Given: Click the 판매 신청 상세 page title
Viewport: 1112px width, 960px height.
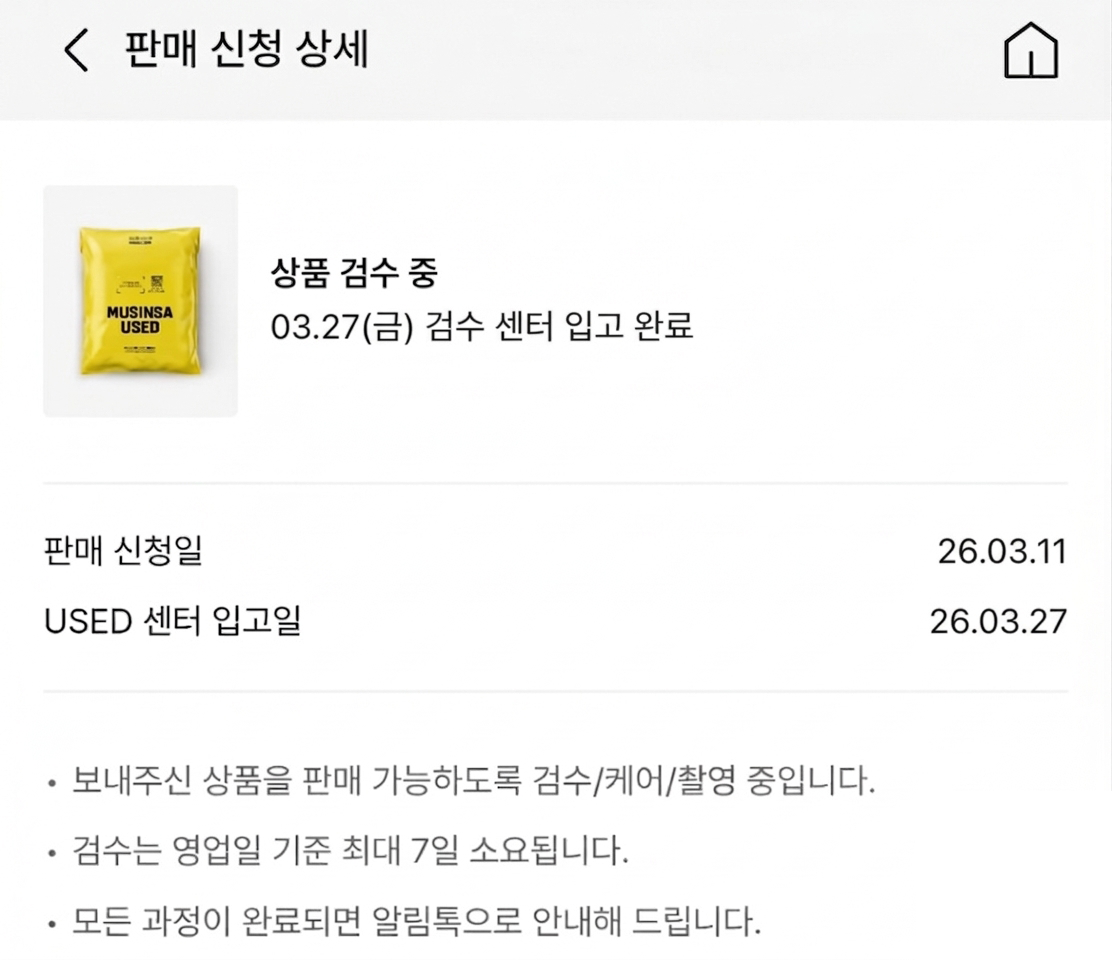Looking at the screenshot, I should (247, 50).
